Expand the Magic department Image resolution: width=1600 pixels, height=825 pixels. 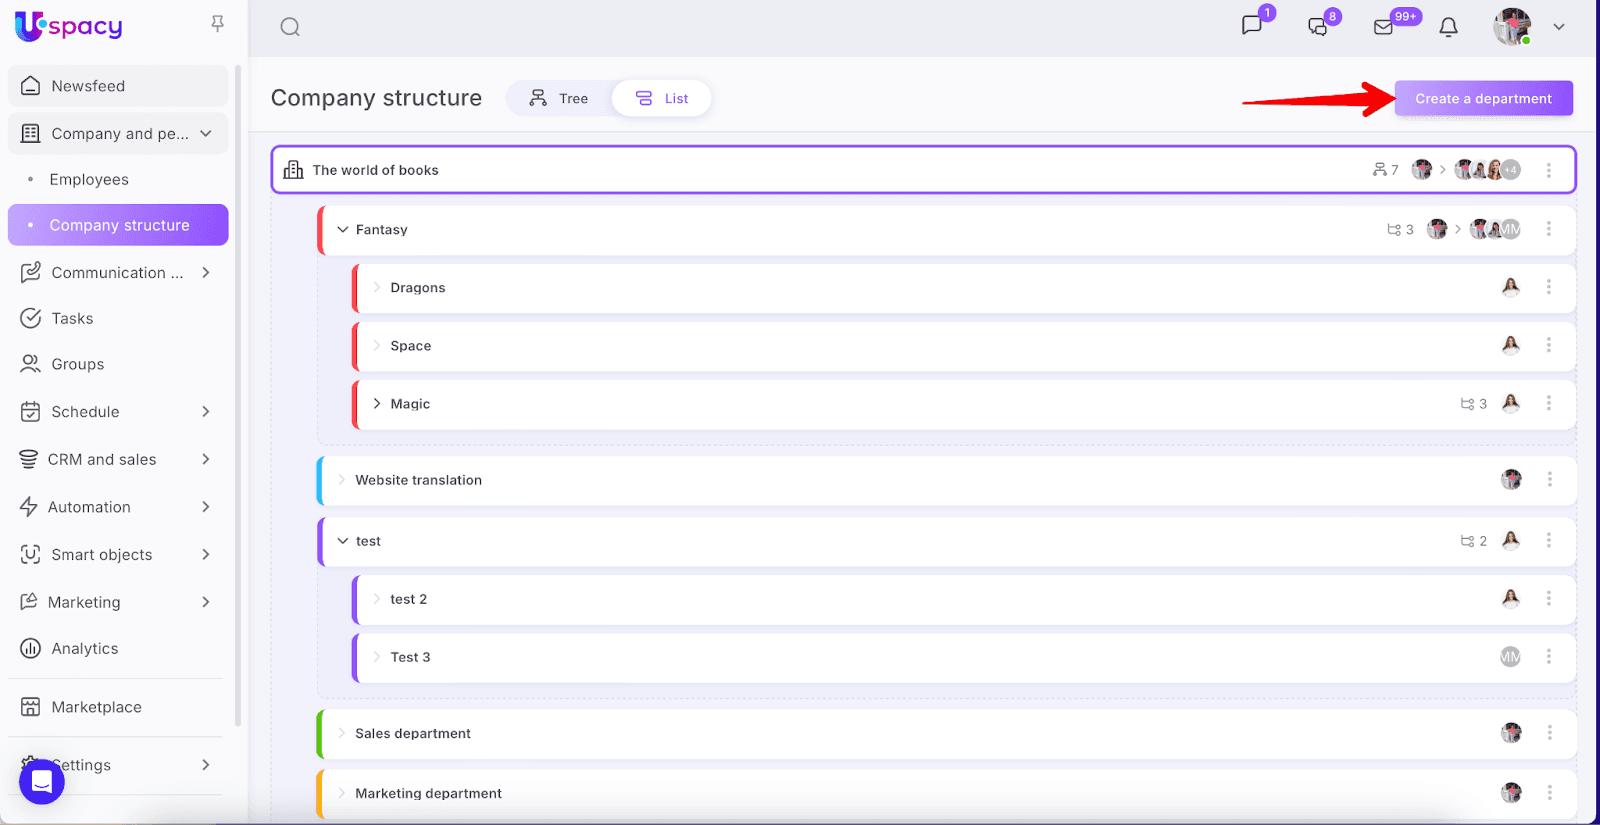(x=377, y=404)
